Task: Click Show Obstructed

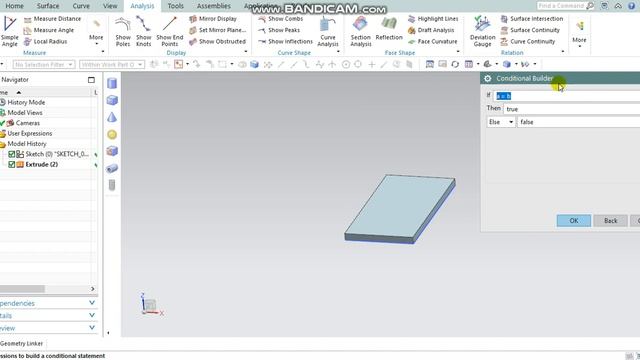Action: tap(218, 41)
